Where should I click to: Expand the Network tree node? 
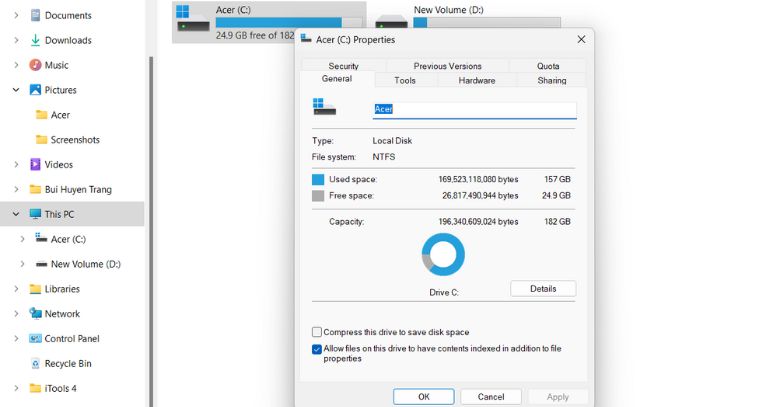(16, 314)
